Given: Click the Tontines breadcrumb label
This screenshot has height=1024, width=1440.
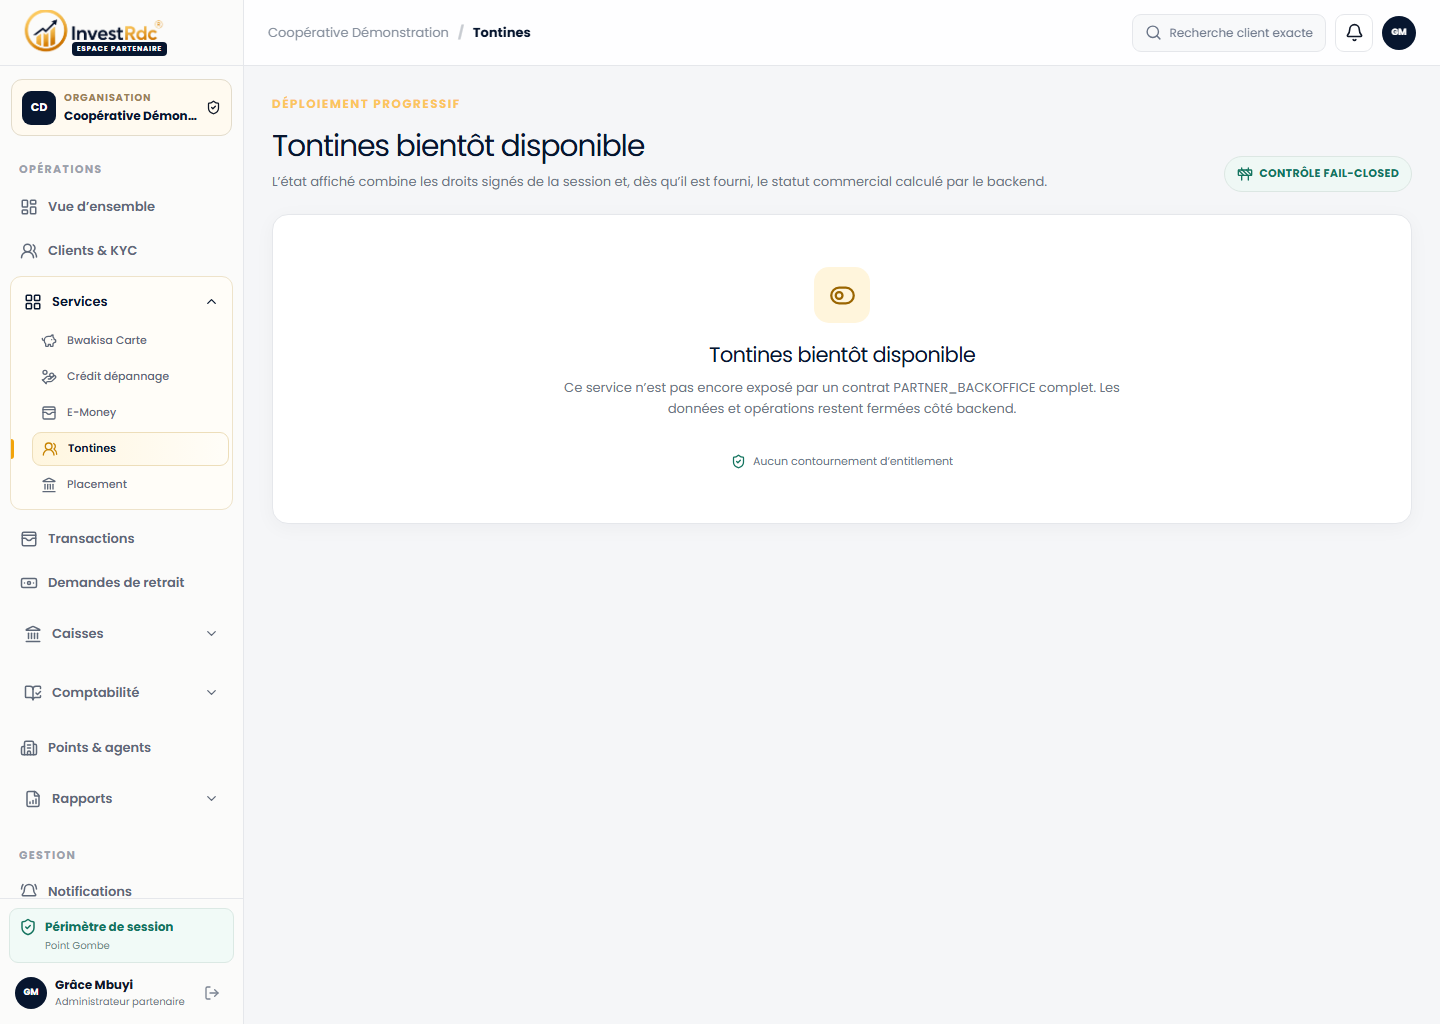Looking at the screenshot, I should point(501,33).
